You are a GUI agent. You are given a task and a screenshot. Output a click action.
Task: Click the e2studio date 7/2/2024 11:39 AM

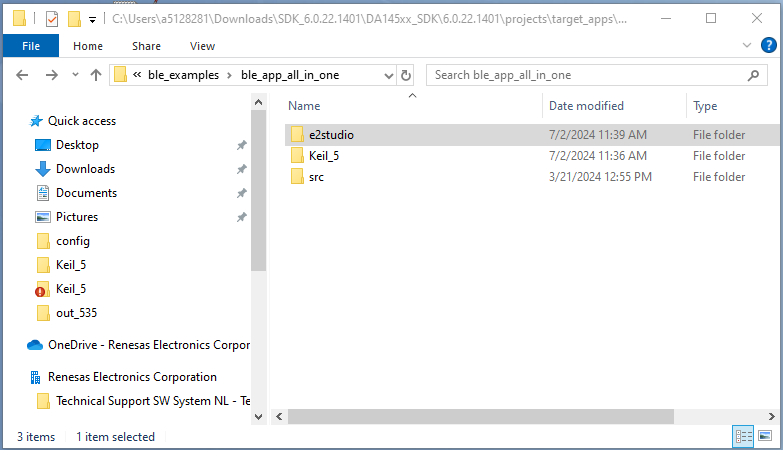(x=598, y=135)
